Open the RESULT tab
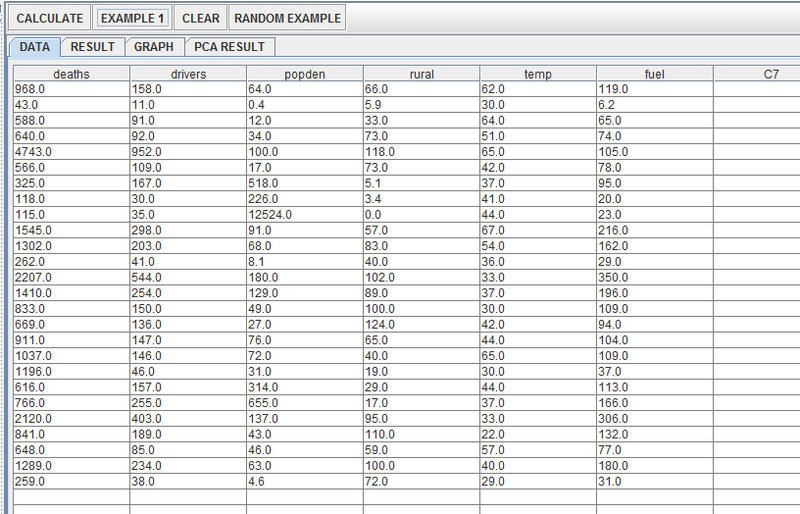The image size is (800, 514). 92,47
